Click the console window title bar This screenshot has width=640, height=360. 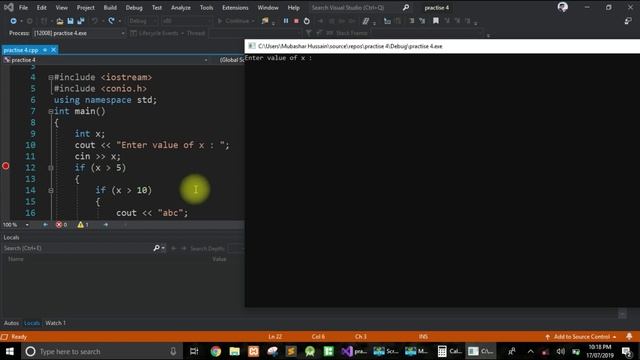(x=442, y=46)
